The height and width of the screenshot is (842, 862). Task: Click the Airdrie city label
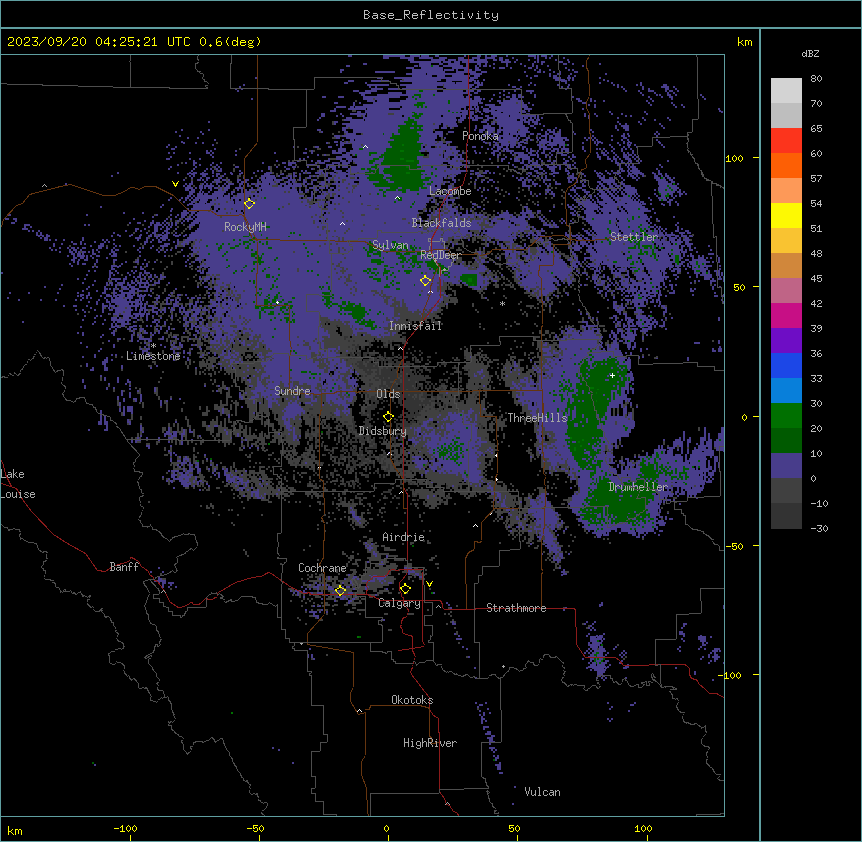pos(404,537)
